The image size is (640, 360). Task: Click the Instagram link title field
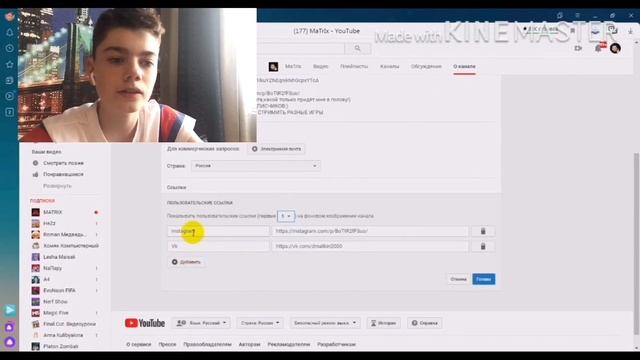(x=218, y=231)
